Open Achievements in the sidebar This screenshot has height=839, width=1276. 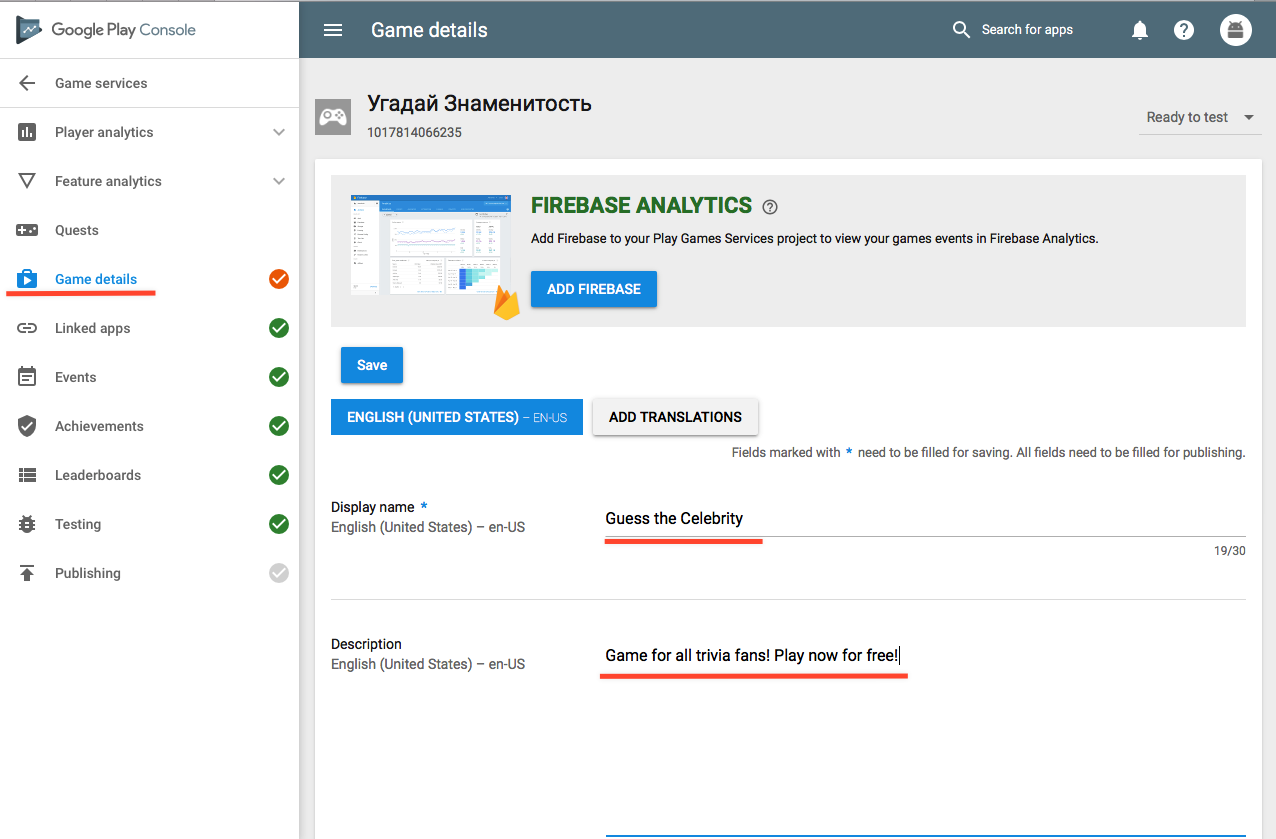click(x=99, y=426)
